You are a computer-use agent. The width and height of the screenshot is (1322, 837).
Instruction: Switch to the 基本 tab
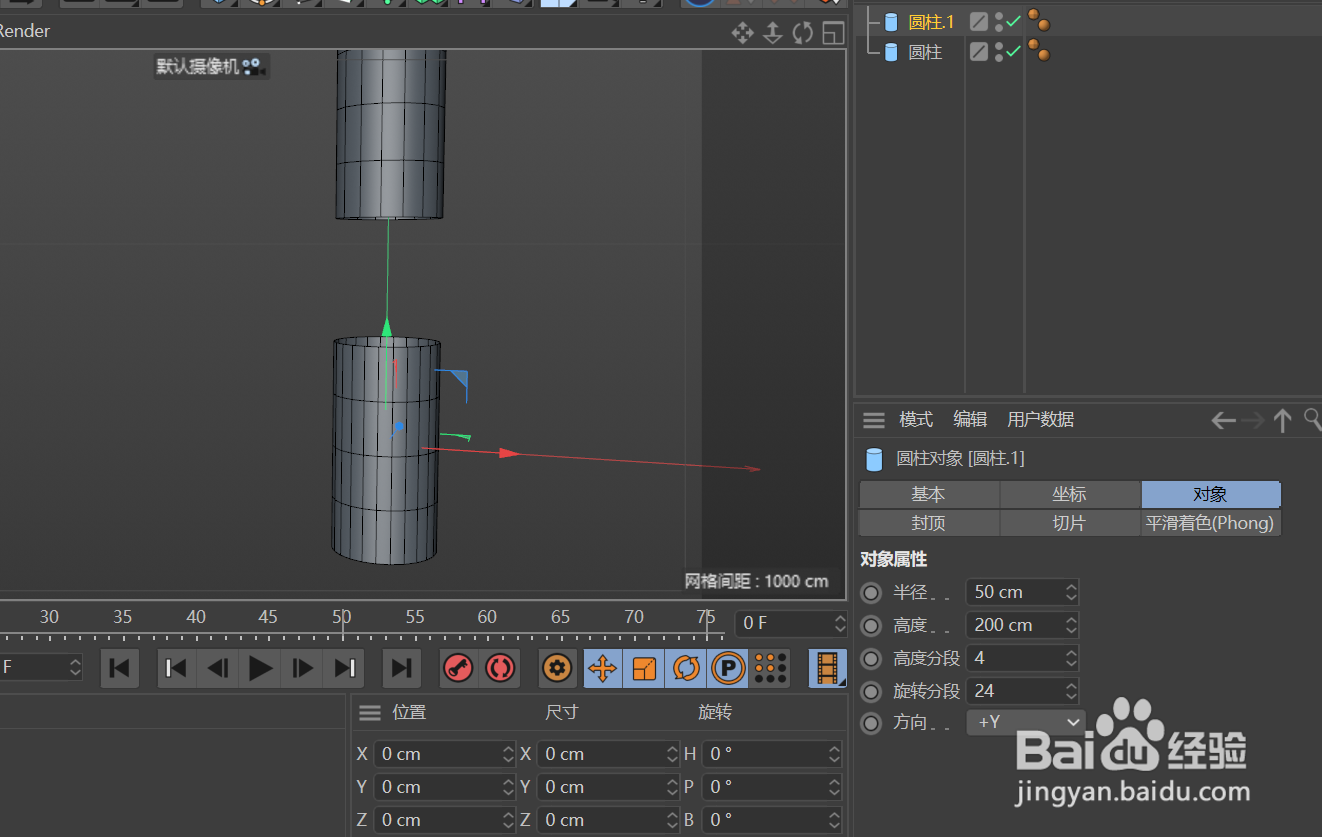click(x=928, y=494)
